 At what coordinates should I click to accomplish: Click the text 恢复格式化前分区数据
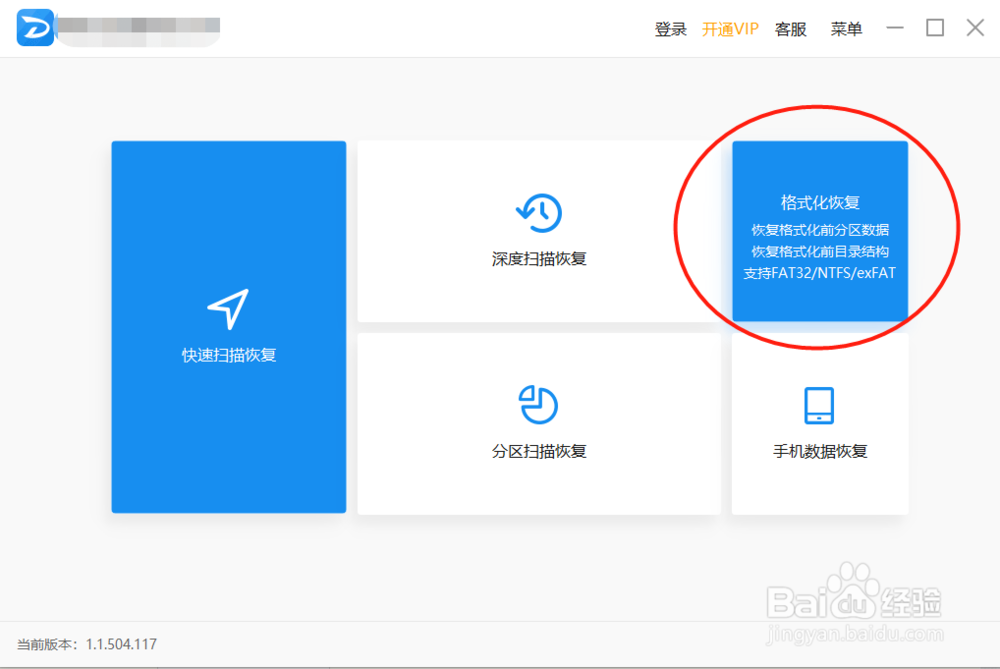point(820,230)
